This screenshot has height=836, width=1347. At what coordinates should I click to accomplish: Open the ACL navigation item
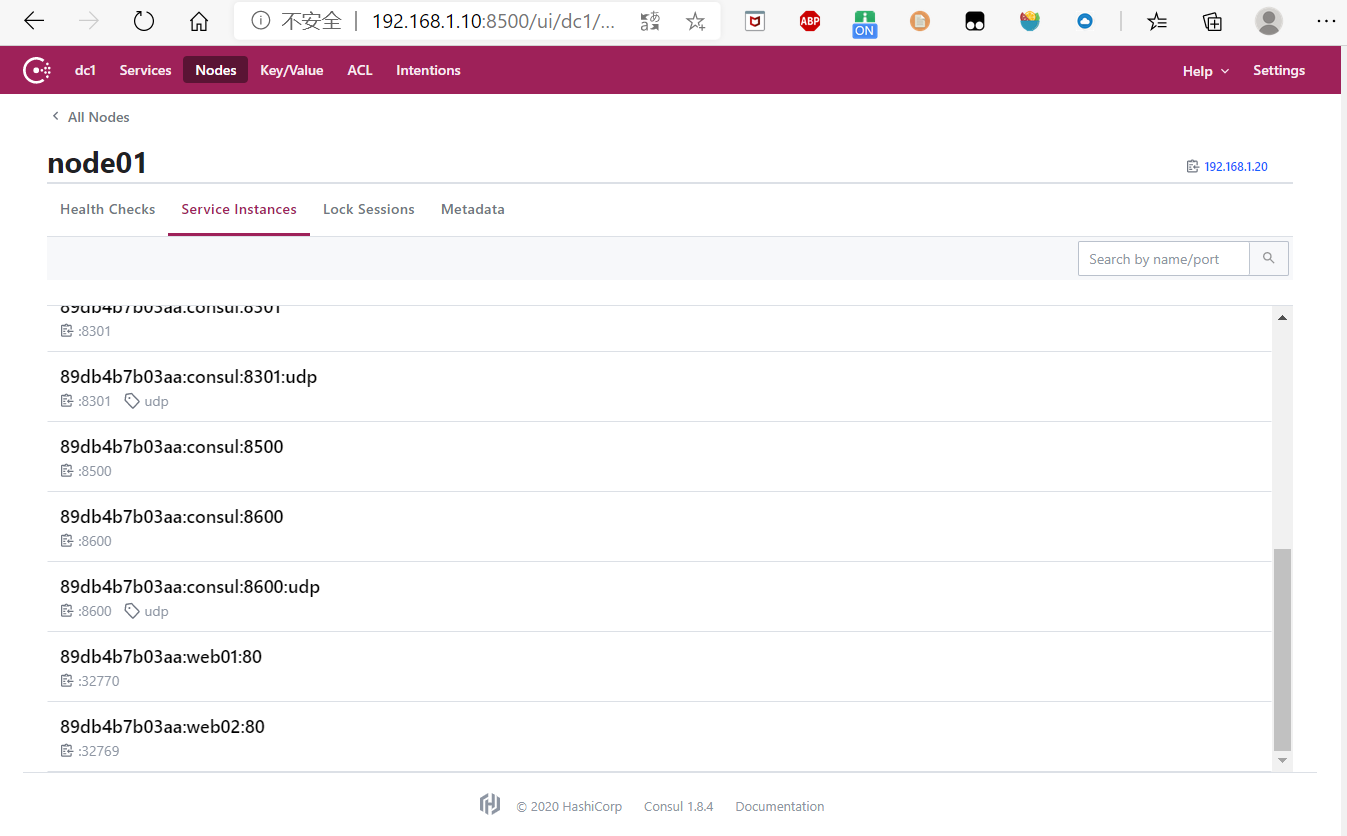[x=360, y=70]
